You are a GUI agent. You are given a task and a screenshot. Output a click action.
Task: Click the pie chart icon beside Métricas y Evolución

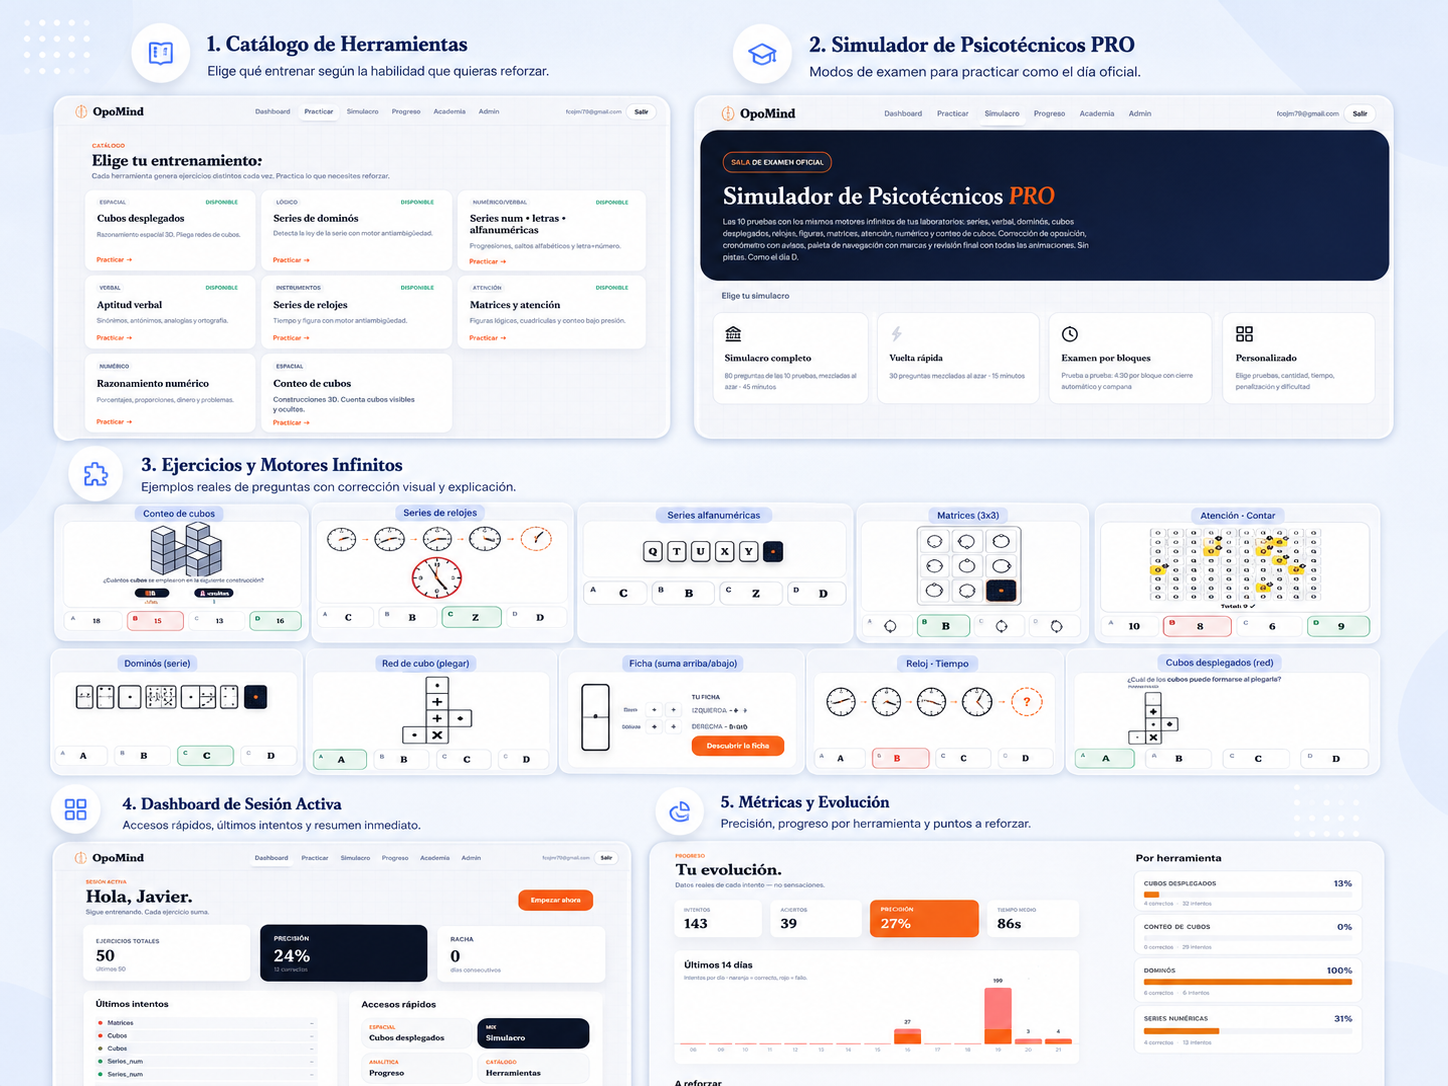[680, 811]
